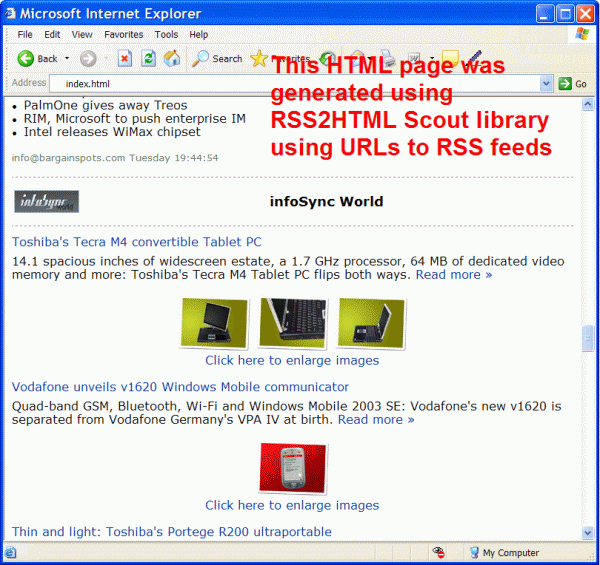The height and width of the screenshot is (565, 600).
Task: Go to the Home page icon
Action: coord(172,59)
